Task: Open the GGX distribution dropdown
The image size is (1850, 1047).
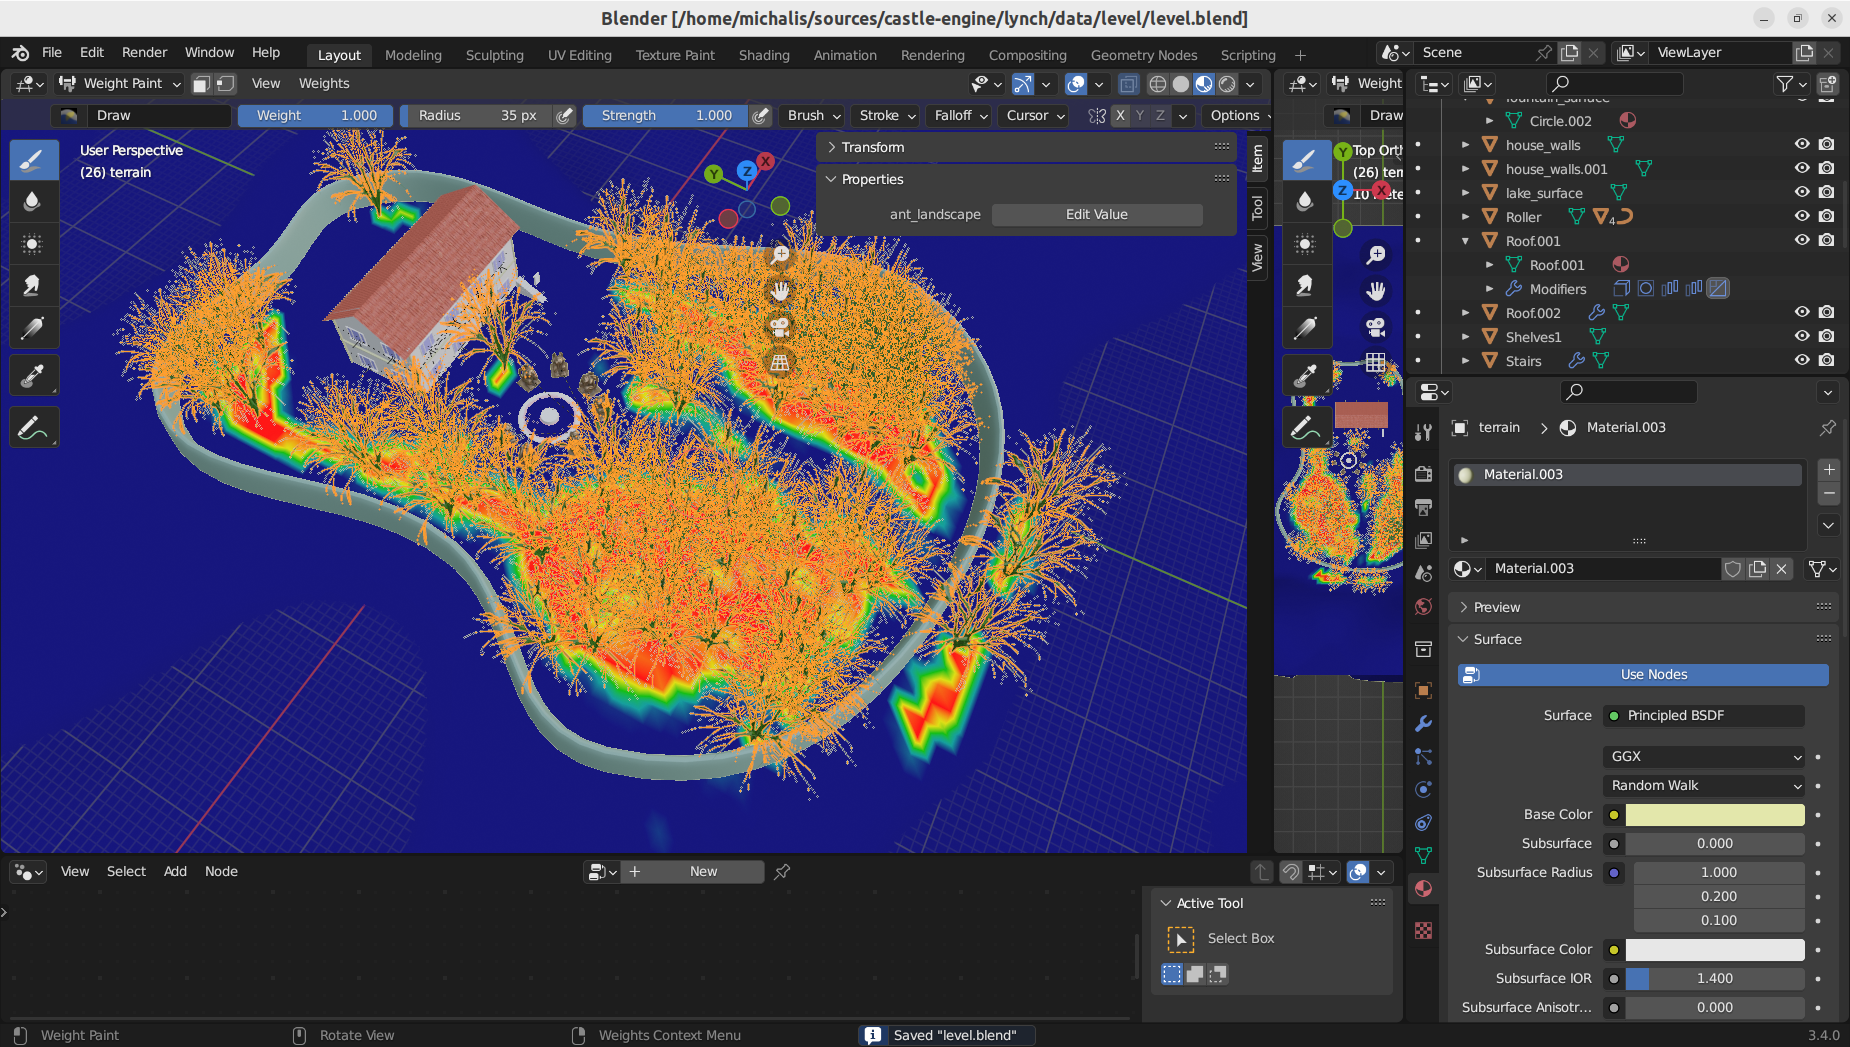Action: 1703,757
